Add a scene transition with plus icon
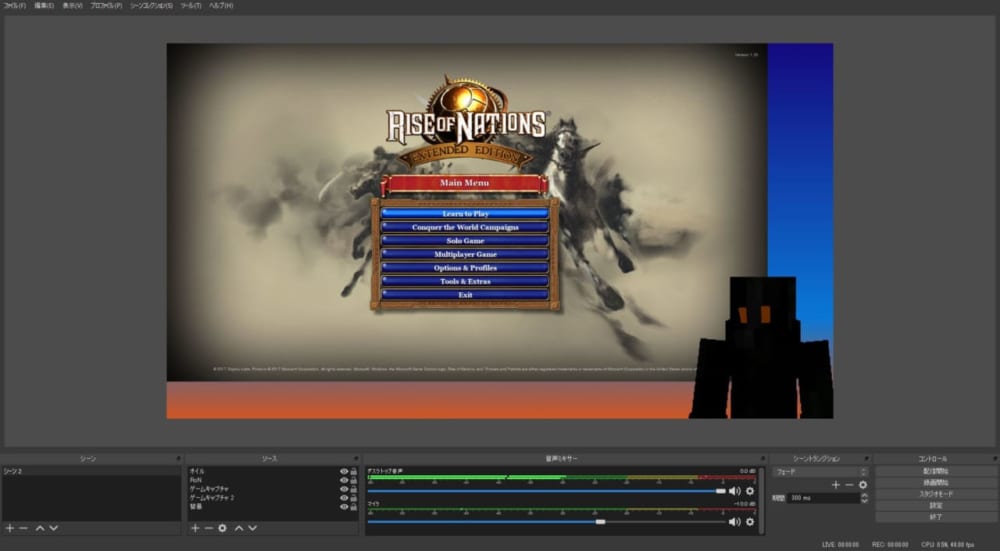Image resolution: width=1000 pixels, height=551 pixels. pyautogui.click(x=836, y=484)
